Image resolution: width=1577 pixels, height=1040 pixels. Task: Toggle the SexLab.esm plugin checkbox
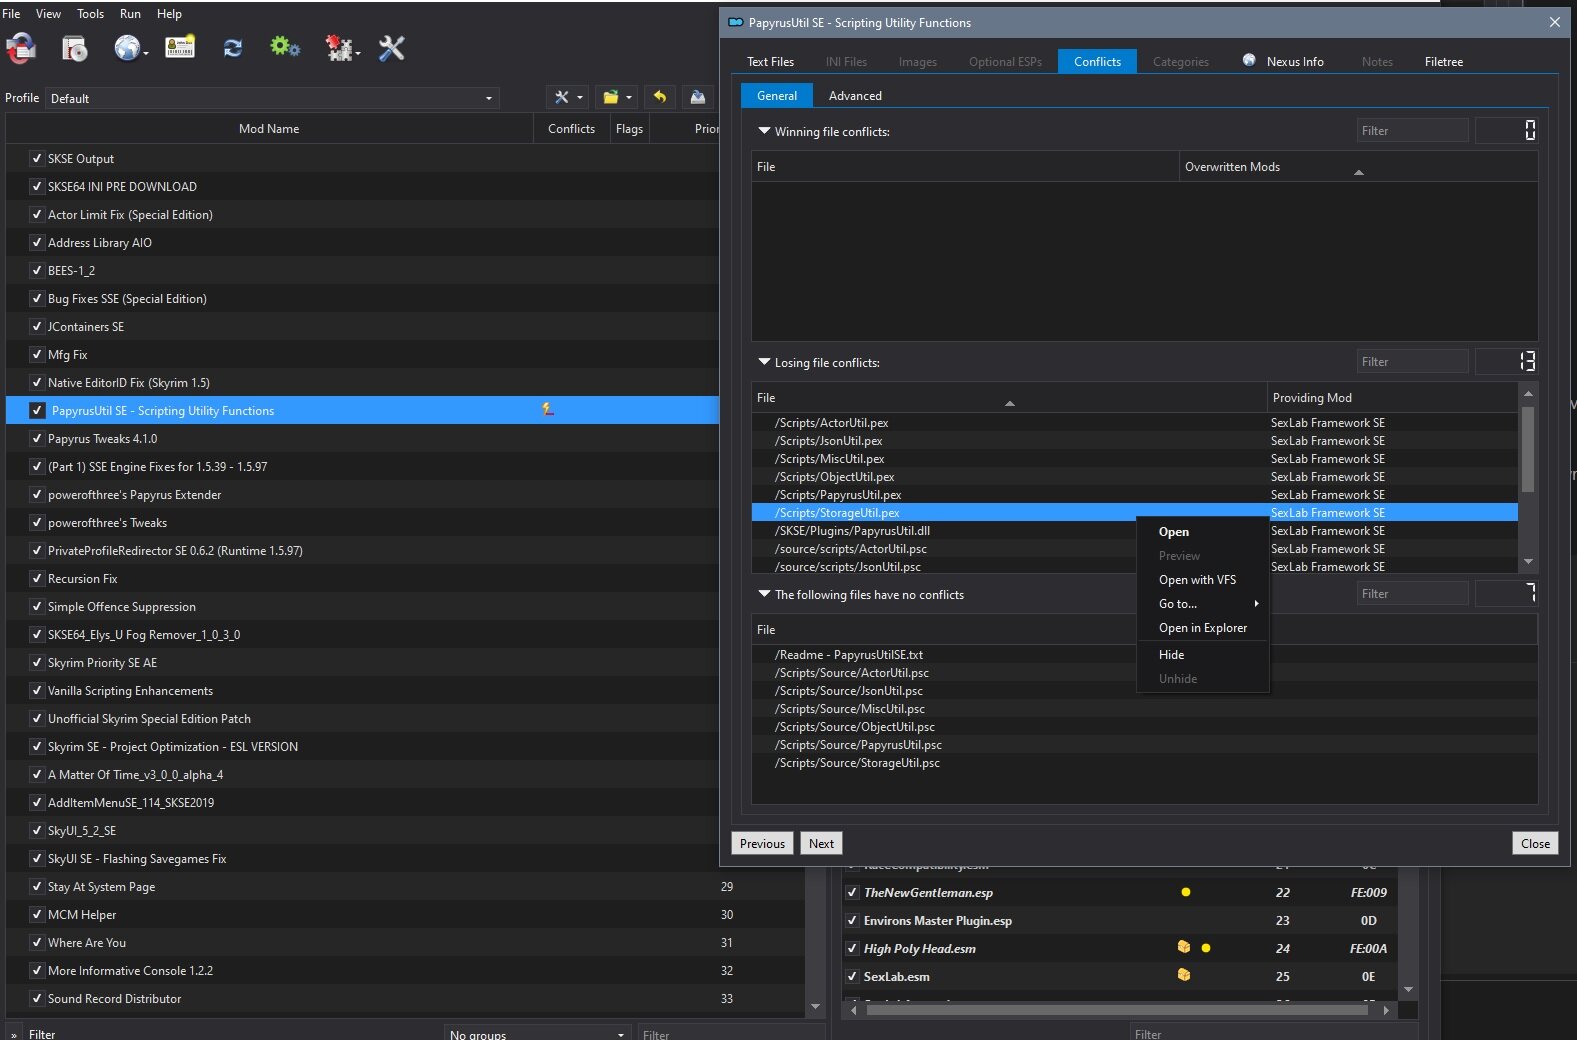tap(852, 976)
